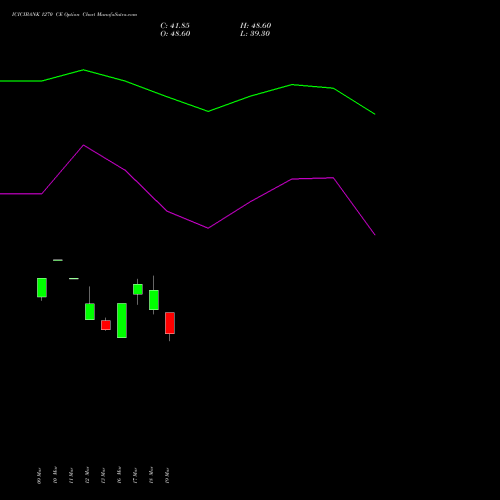Select the tall green candle for 16 Mar
This screenshot has height=500, width=500.
coord(122,320)
